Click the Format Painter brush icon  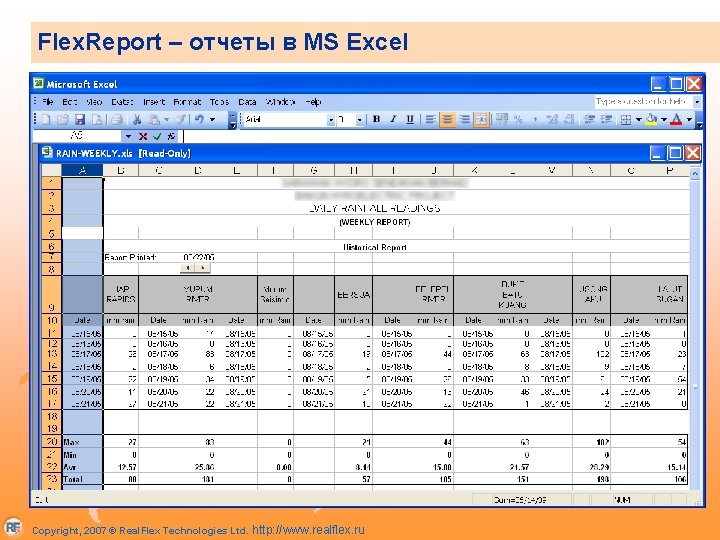click(x=181, y=120)
